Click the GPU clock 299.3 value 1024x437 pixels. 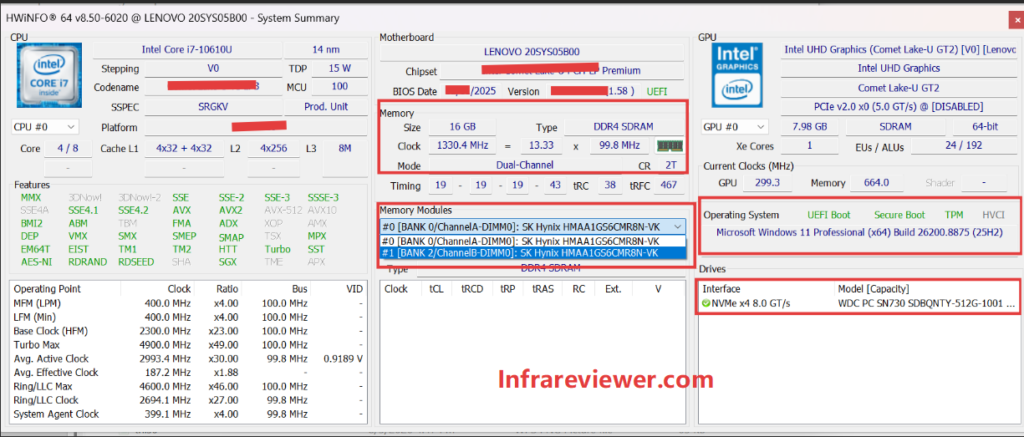click(x=767, y=184)
